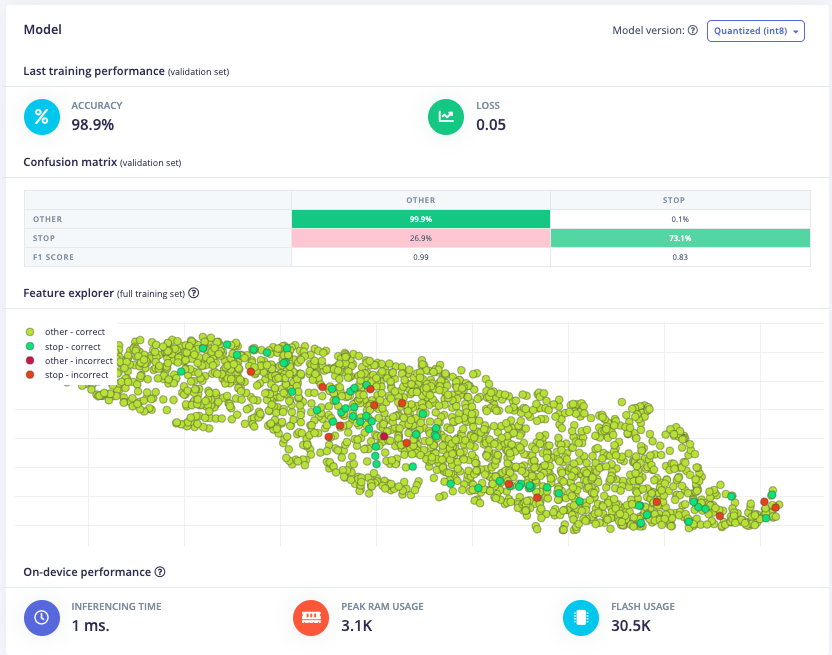
Task: Click the pink 26.9% confusion matrix cell
Action: coord(420,238)
